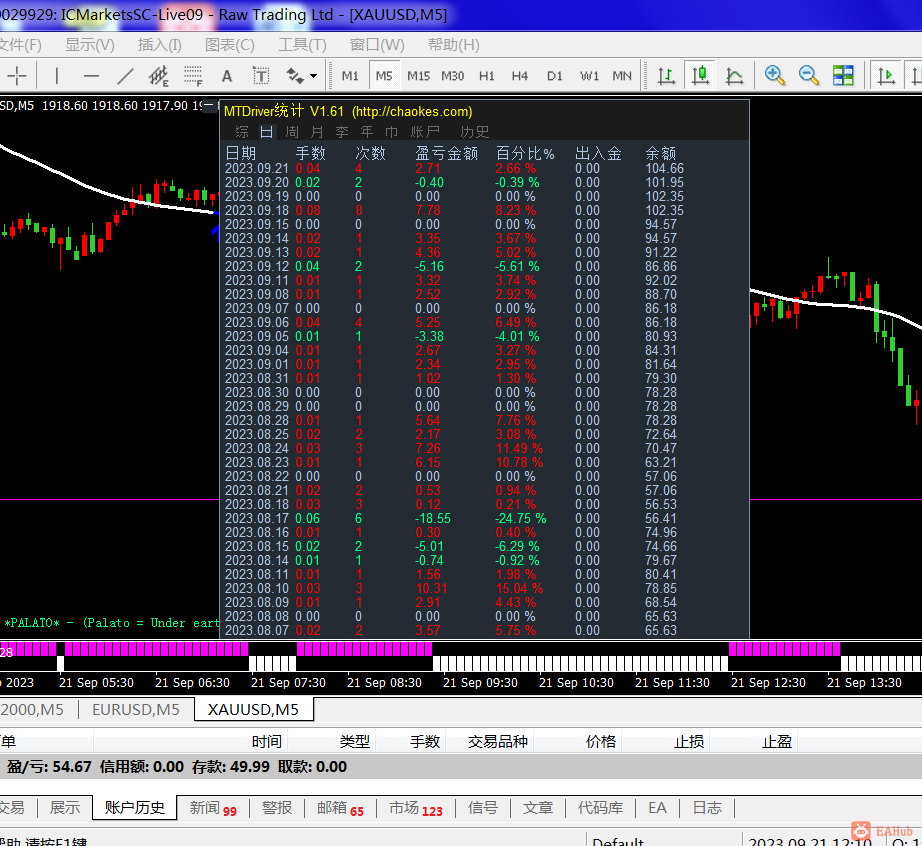
Task: Switch to the M5 timeframe
Action: [384, 76]
